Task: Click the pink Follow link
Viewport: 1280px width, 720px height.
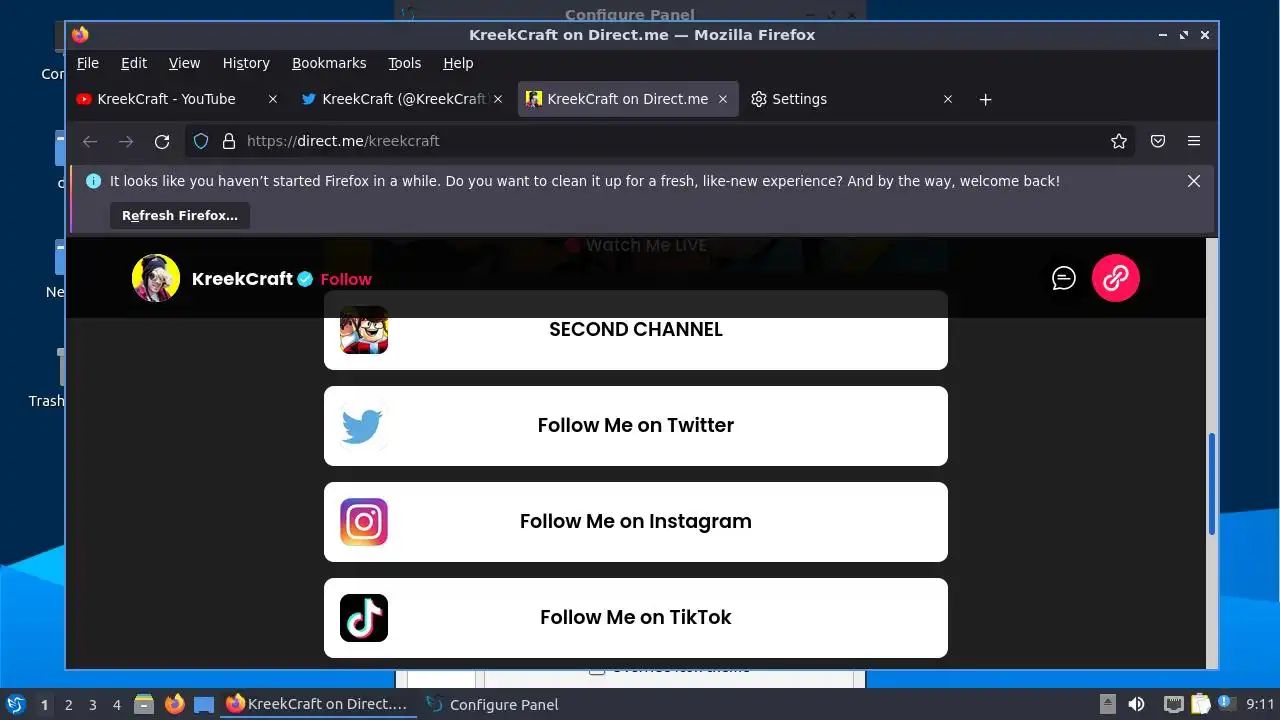Action: click(346, 279)
